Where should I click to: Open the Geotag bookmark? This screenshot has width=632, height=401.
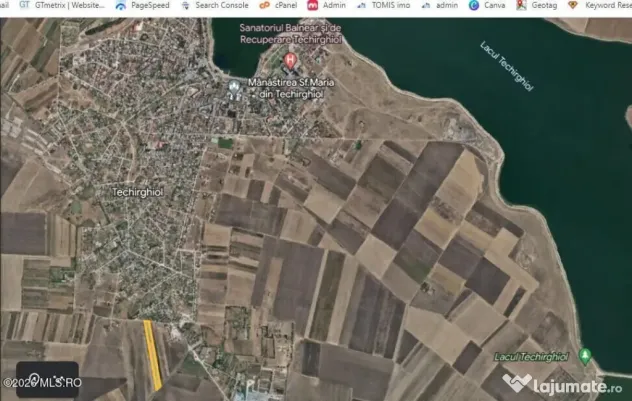tap(538, 5)
